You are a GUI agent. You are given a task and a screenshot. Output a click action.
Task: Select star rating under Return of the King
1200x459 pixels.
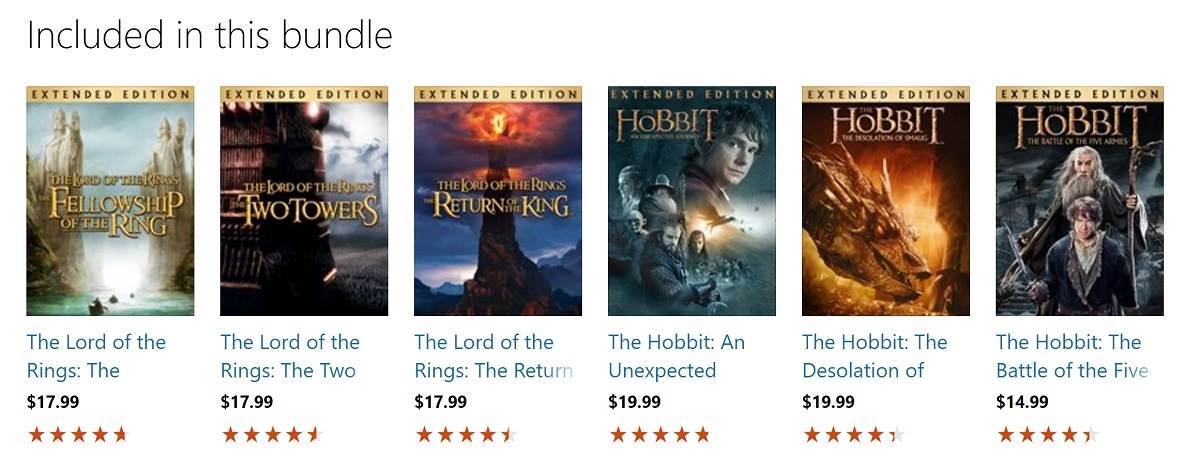(x=466, y=434)
